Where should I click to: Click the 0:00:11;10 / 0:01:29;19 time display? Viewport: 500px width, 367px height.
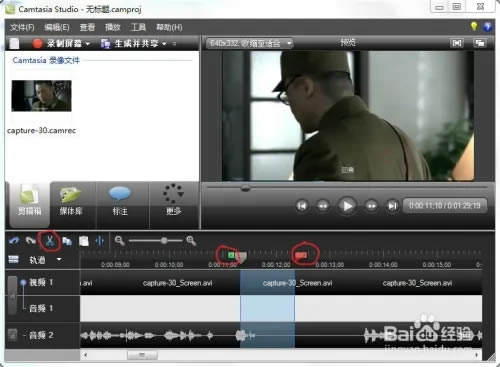pyautogui.click(x=445, y=205)
